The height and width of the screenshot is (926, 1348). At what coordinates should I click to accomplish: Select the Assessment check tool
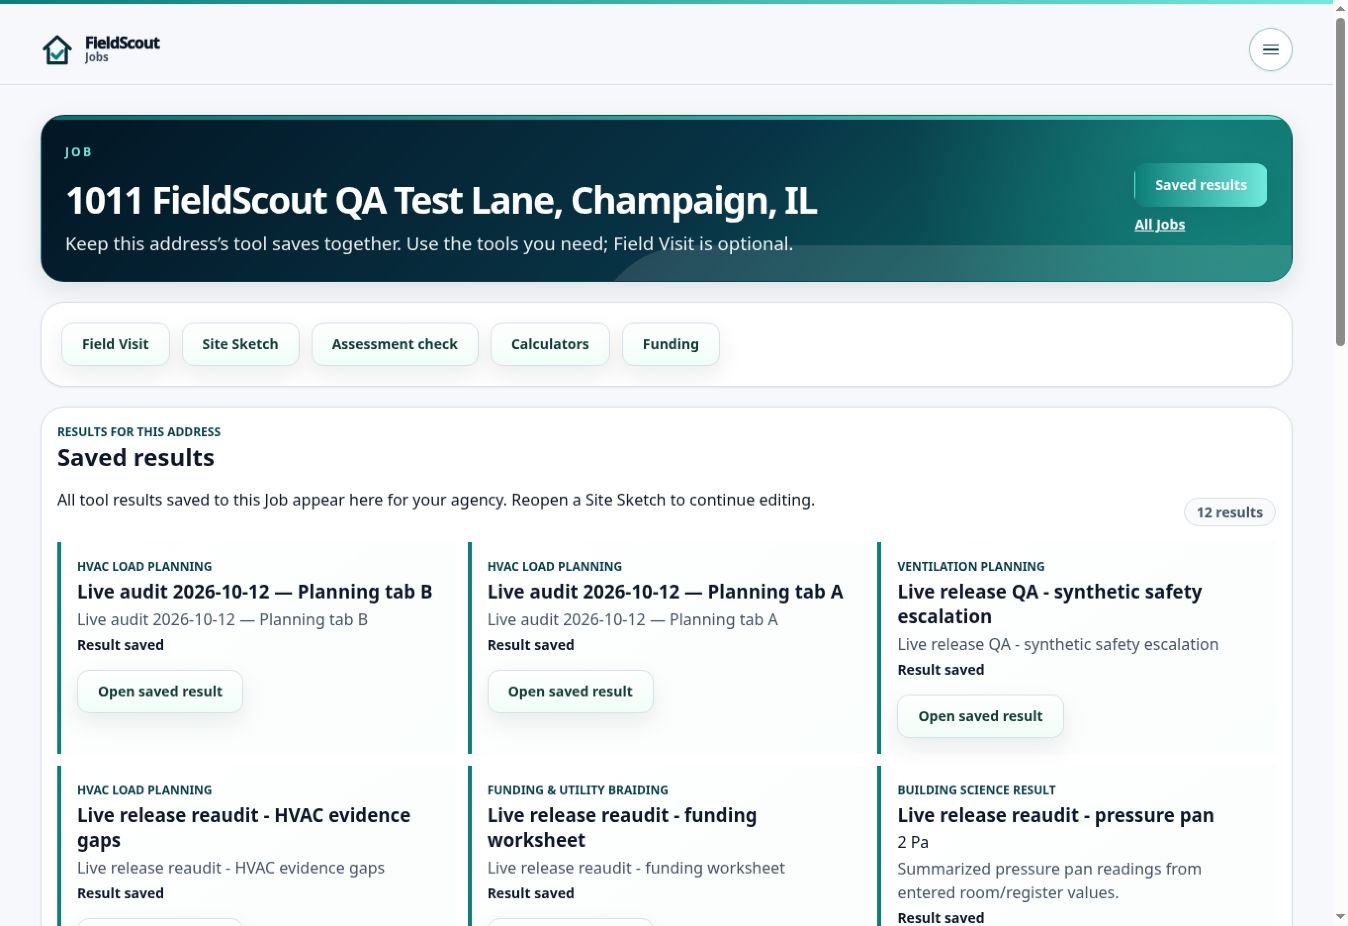click(x=394, y=344)
